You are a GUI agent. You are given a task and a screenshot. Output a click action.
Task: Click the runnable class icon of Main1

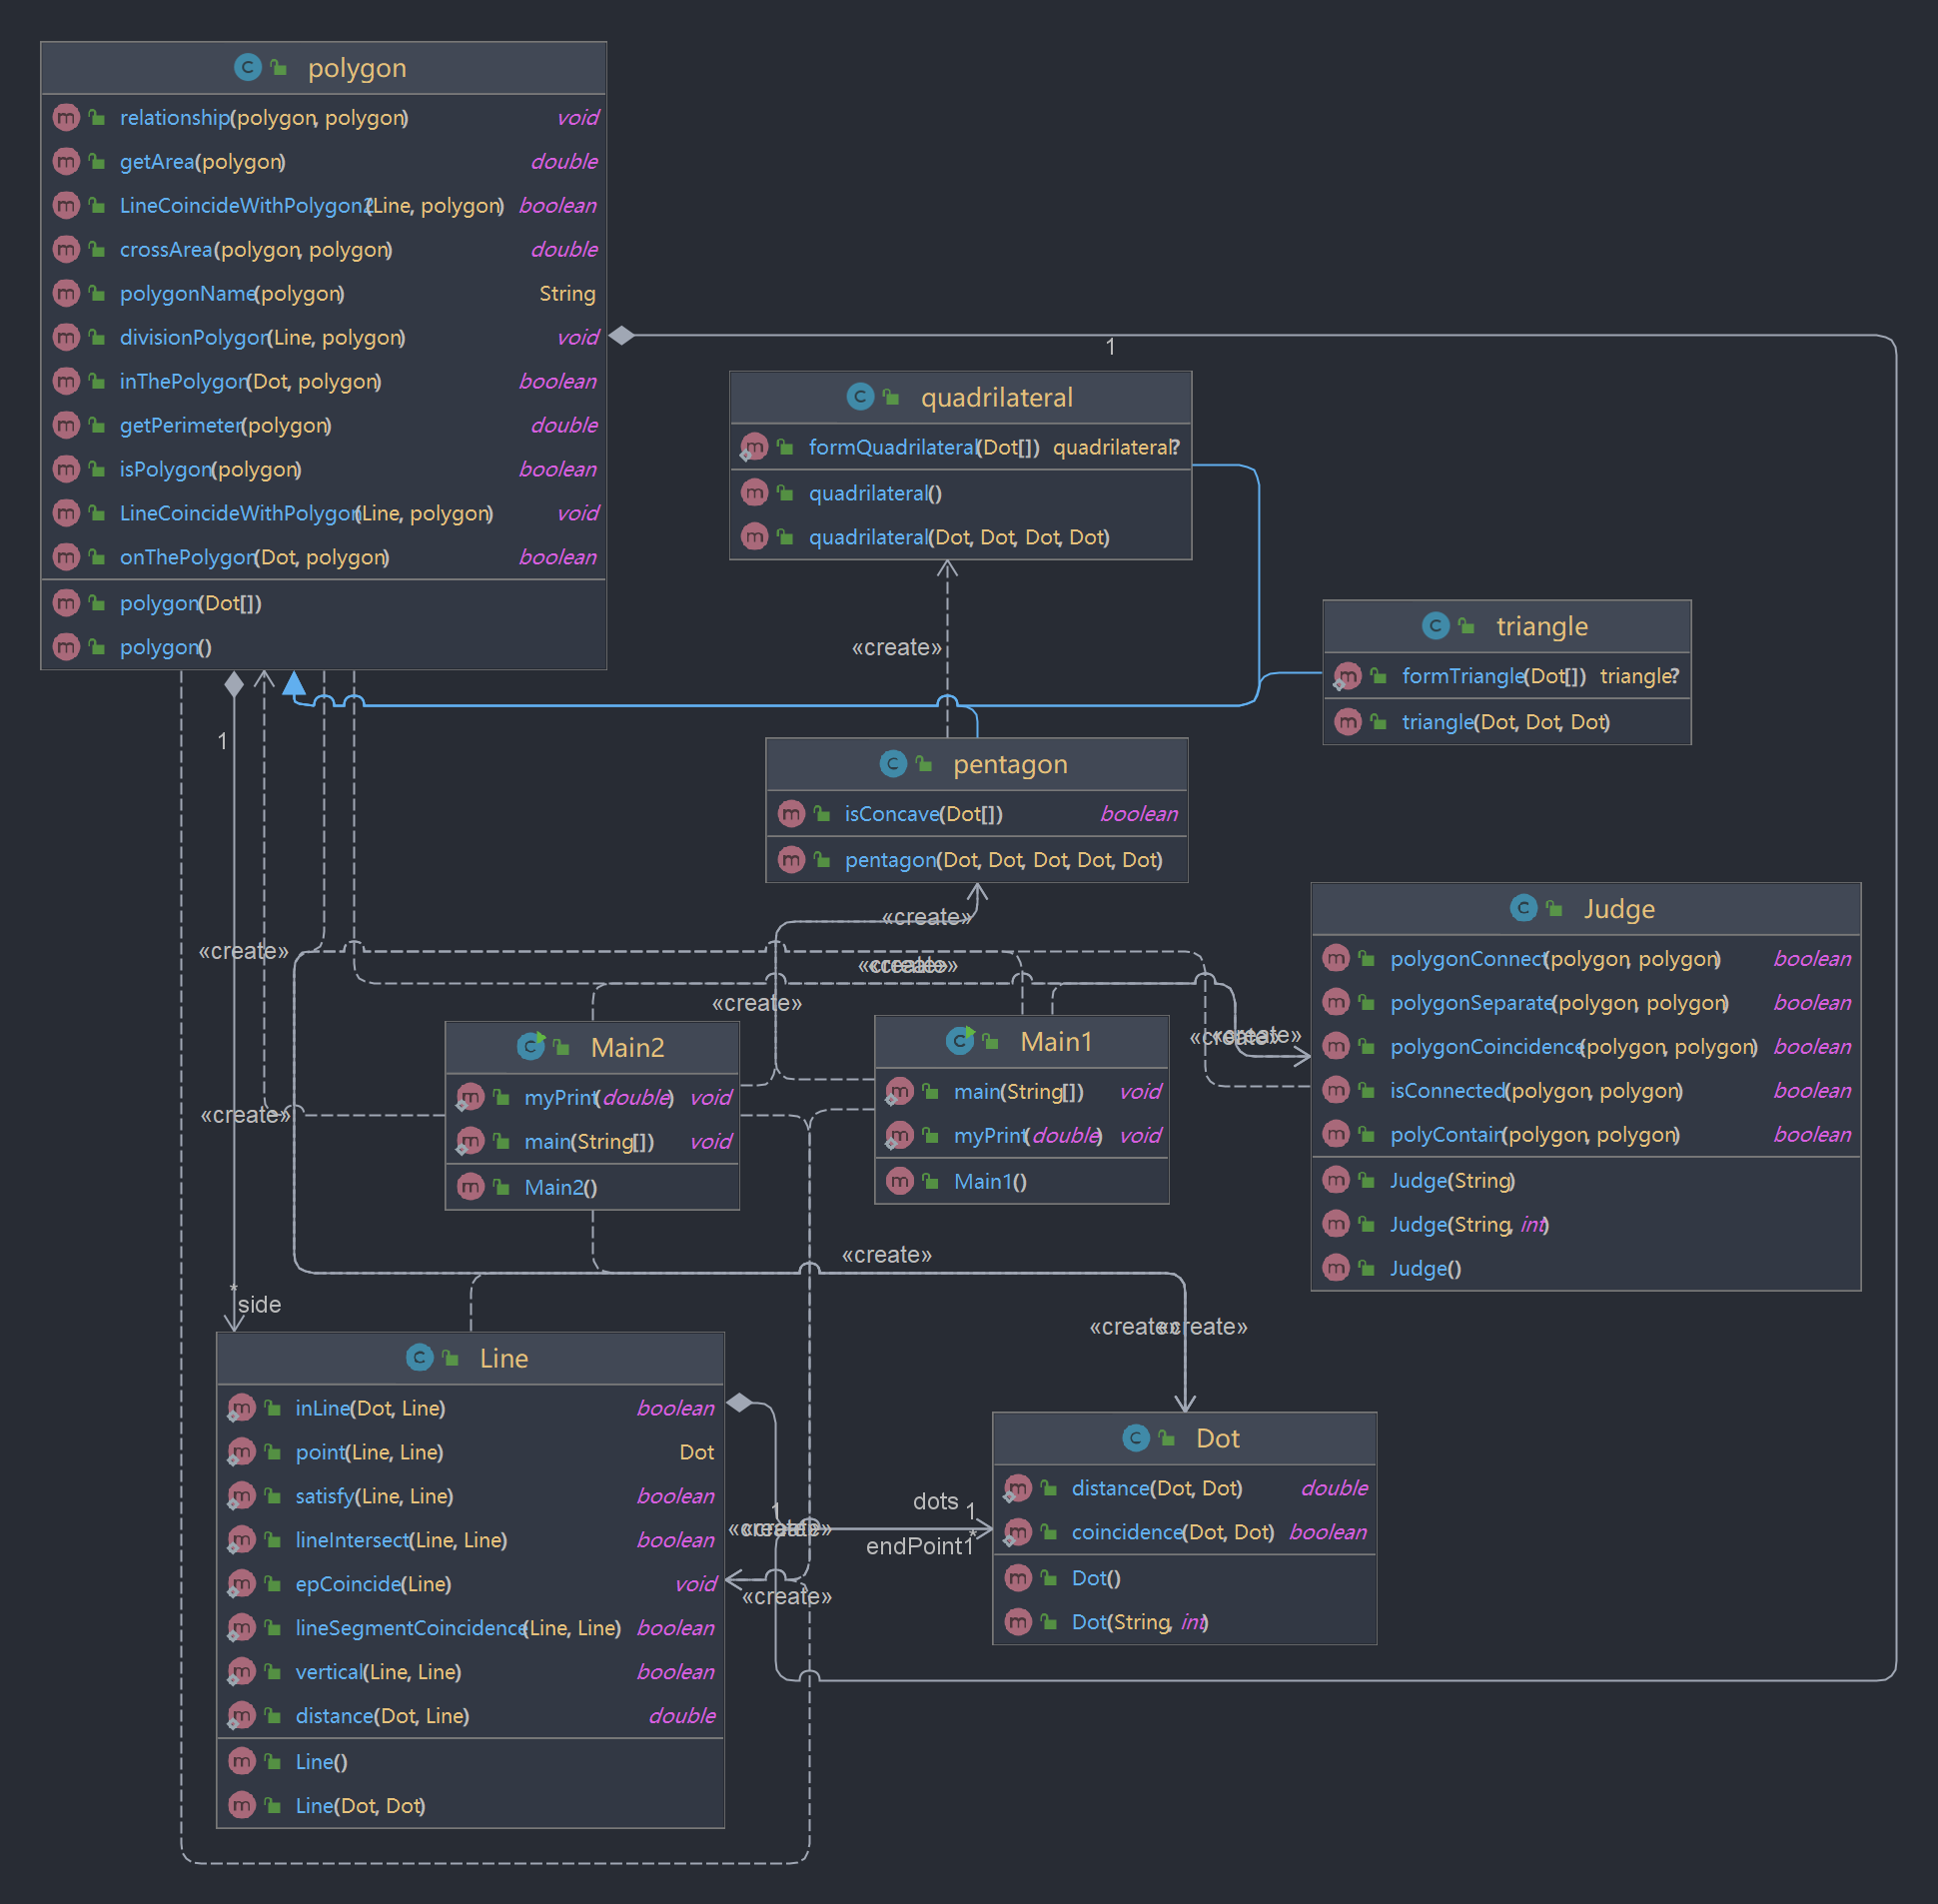point(960,1041)
